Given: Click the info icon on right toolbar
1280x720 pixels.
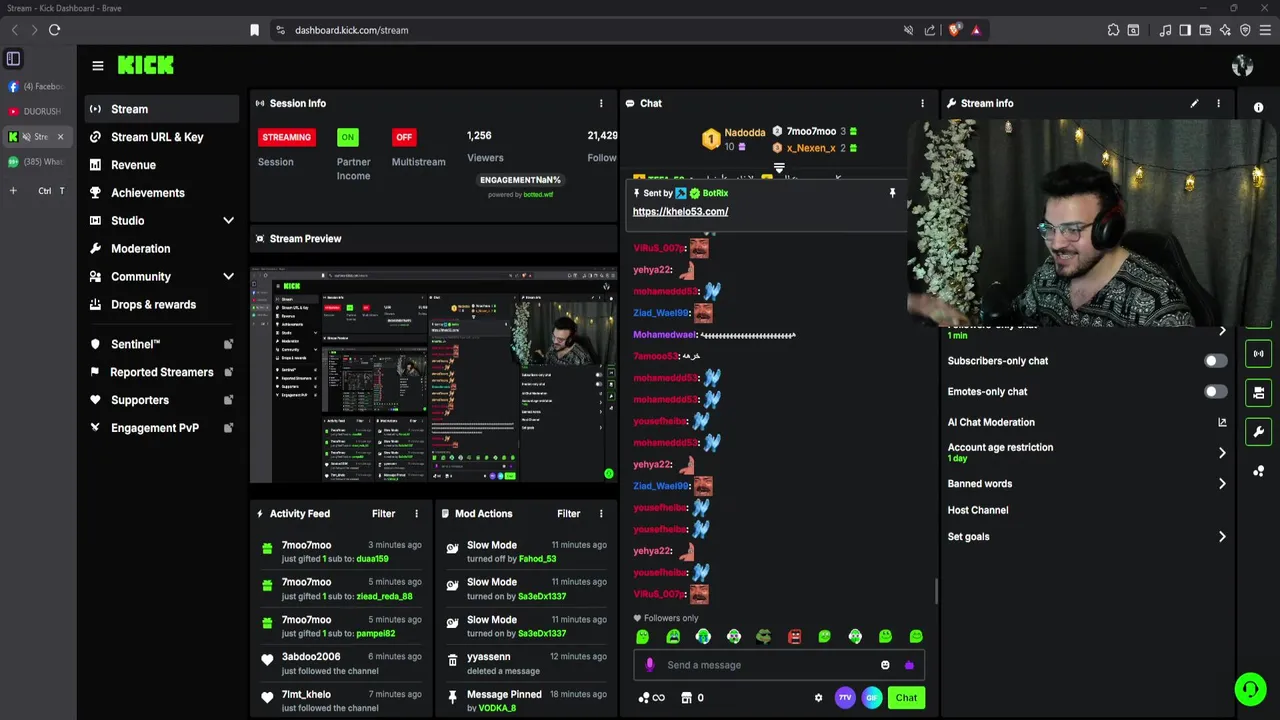Looking at the screenshot, I should [1258, 107].
